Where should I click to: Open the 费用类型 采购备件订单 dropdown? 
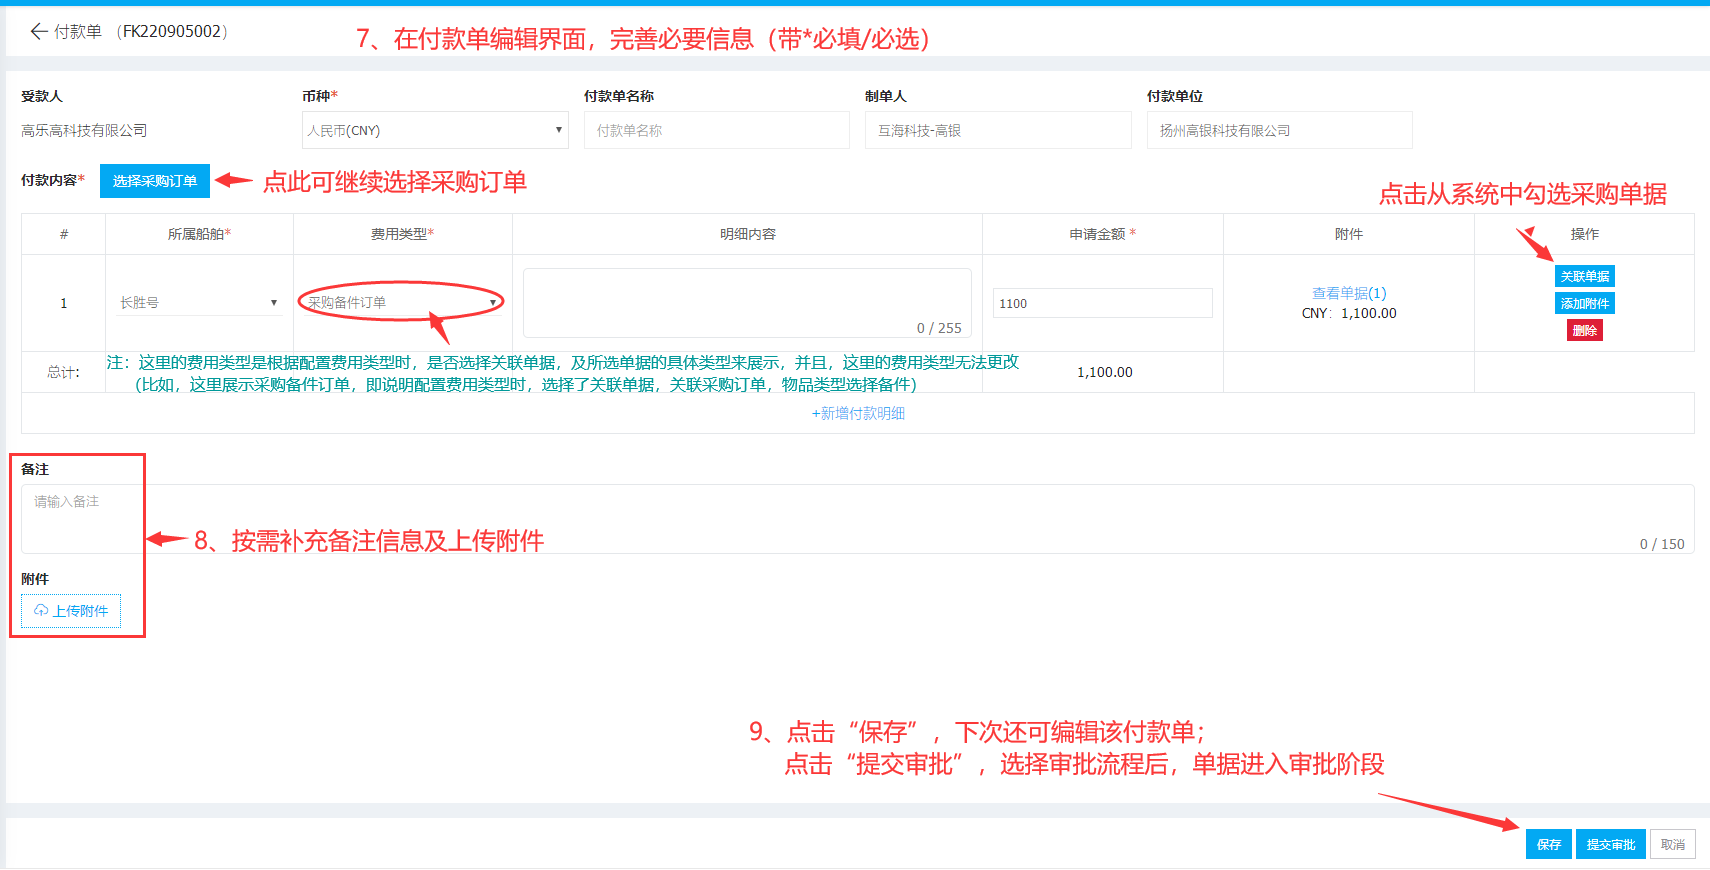pyautogui.click(x=402, y=302)
